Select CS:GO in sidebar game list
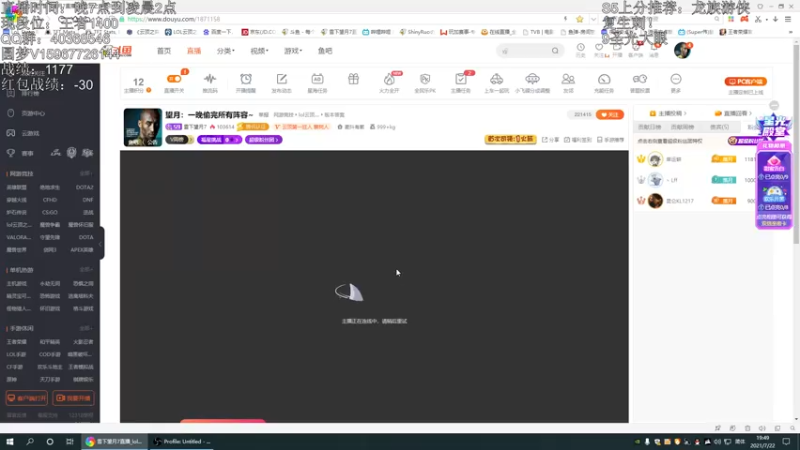 tap(49, 212)
